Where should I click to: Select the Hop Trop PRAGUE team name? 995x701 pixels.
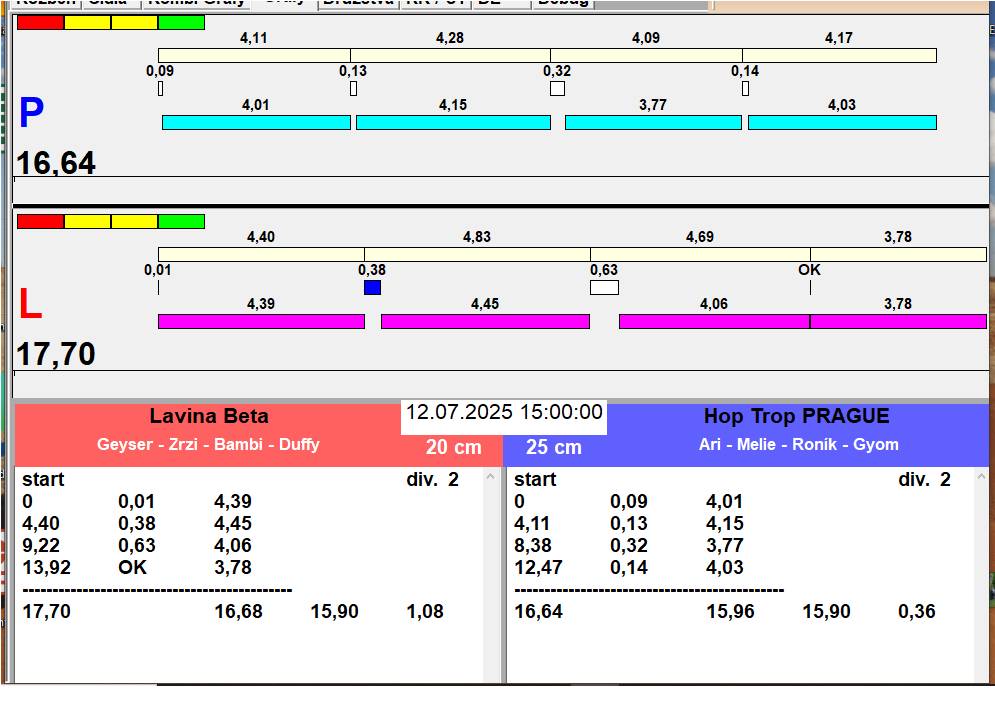click(796, 416)
